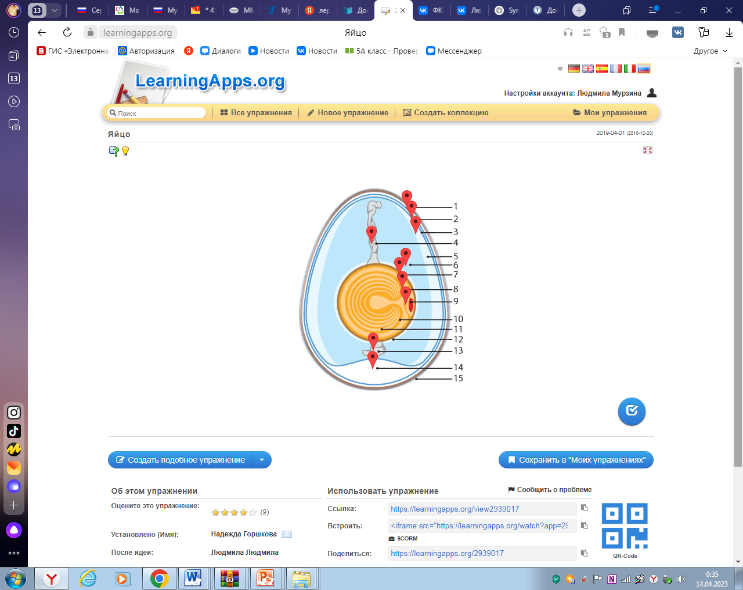Expand the Другое bookmarks folder
The image size is (743, 590).
(x=710, y=50)
